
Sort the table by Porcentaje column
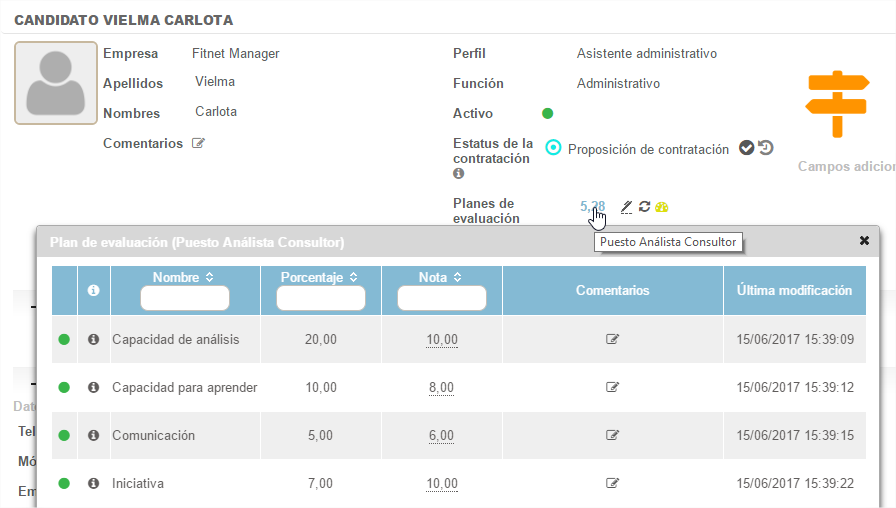click(320, 277)
